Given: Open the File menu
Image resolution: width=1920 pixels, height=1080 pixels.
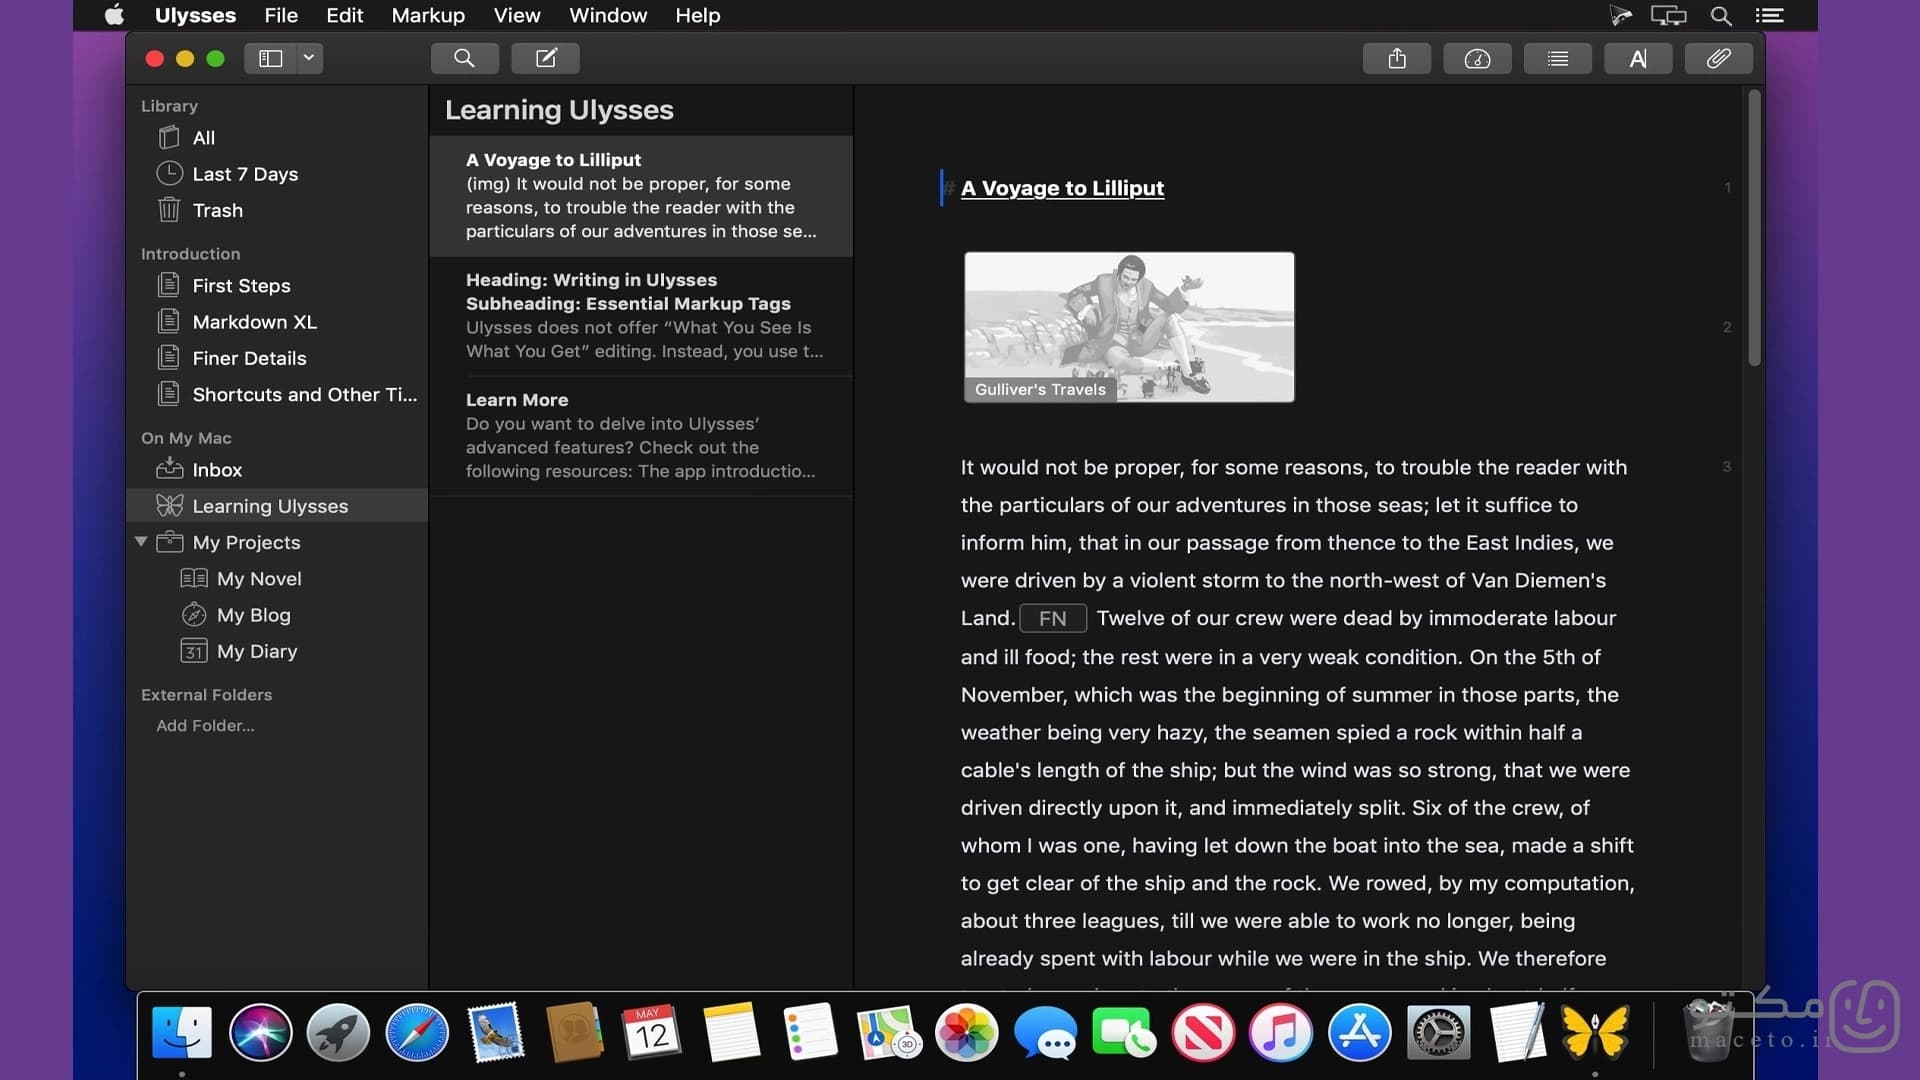Looking at the screenshot, I should click(x=281, y=15).
